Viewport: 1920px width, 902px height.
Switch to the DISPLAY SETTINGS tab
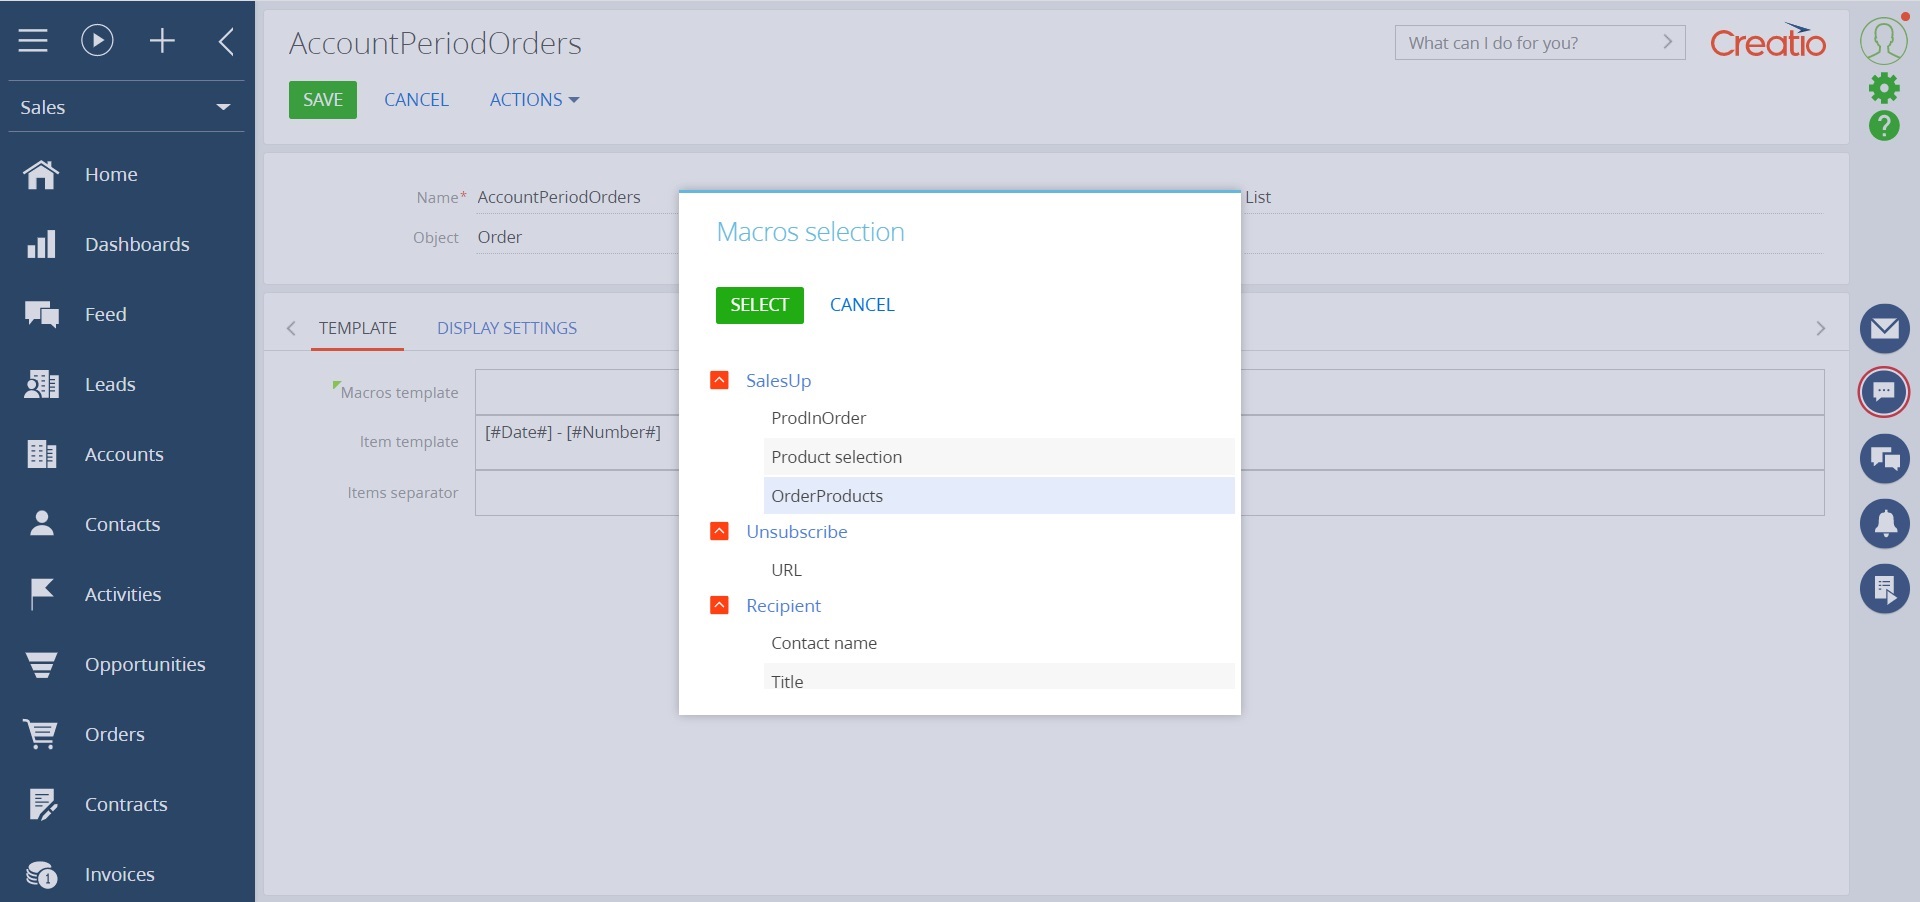[506, 328]
